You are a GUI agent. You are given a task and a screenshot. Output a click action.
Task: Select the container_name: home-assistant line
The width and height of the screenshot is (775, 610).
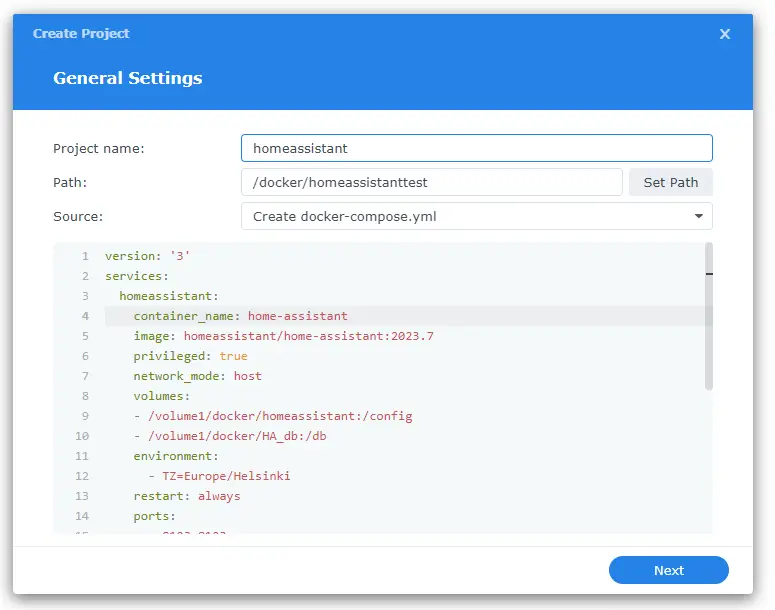(240, 316)
